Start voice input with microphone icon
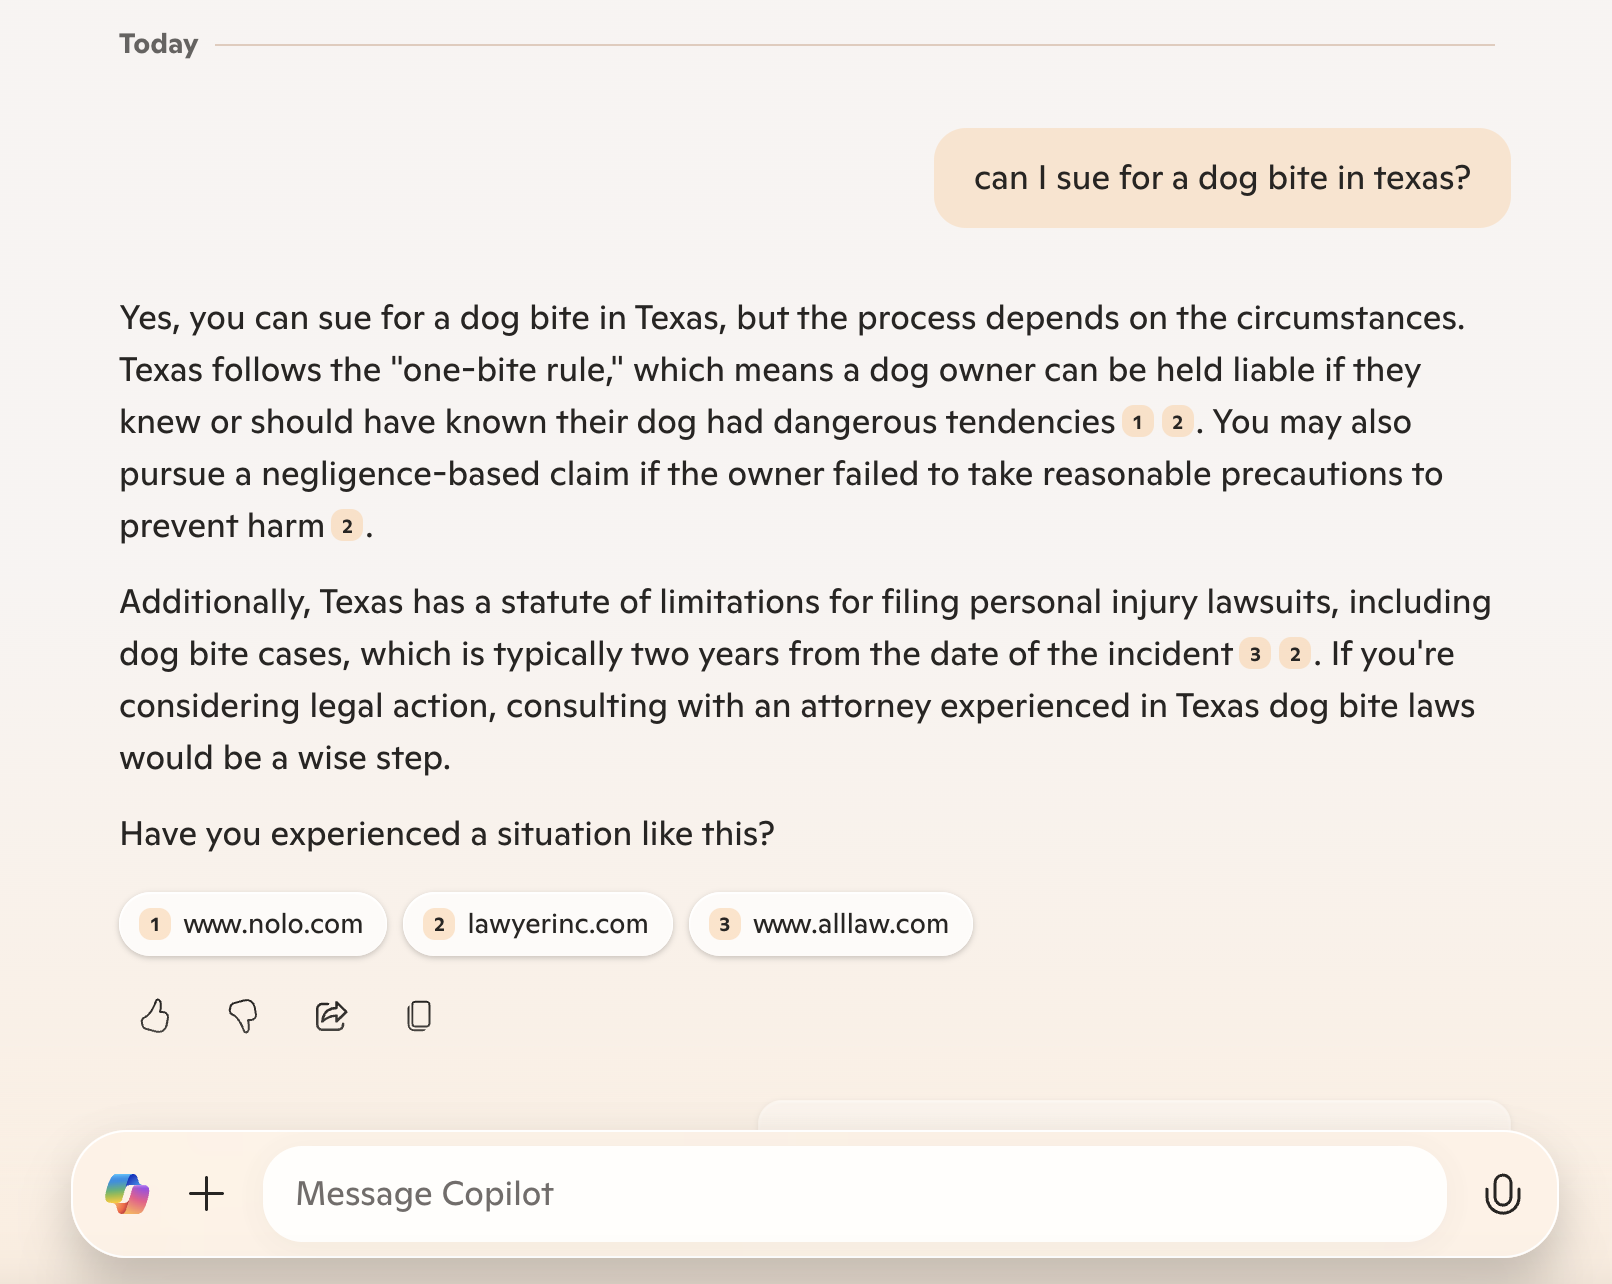Screen dimensions: 1612x1284 pos(1502,1194)
